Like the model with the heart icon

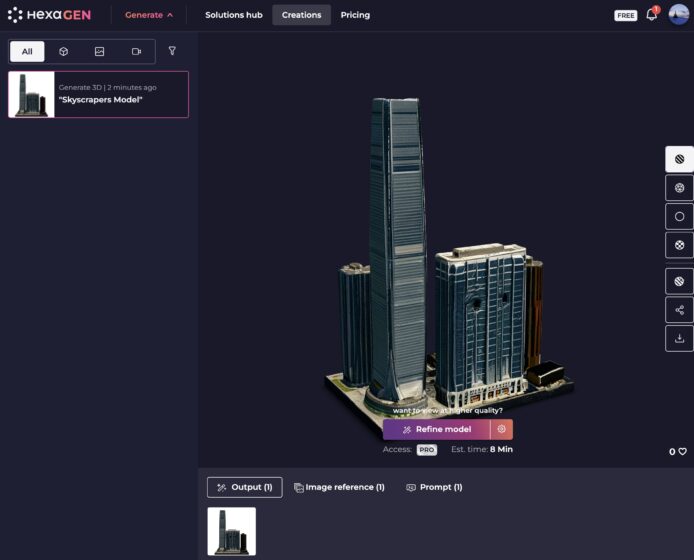(683, 452)
